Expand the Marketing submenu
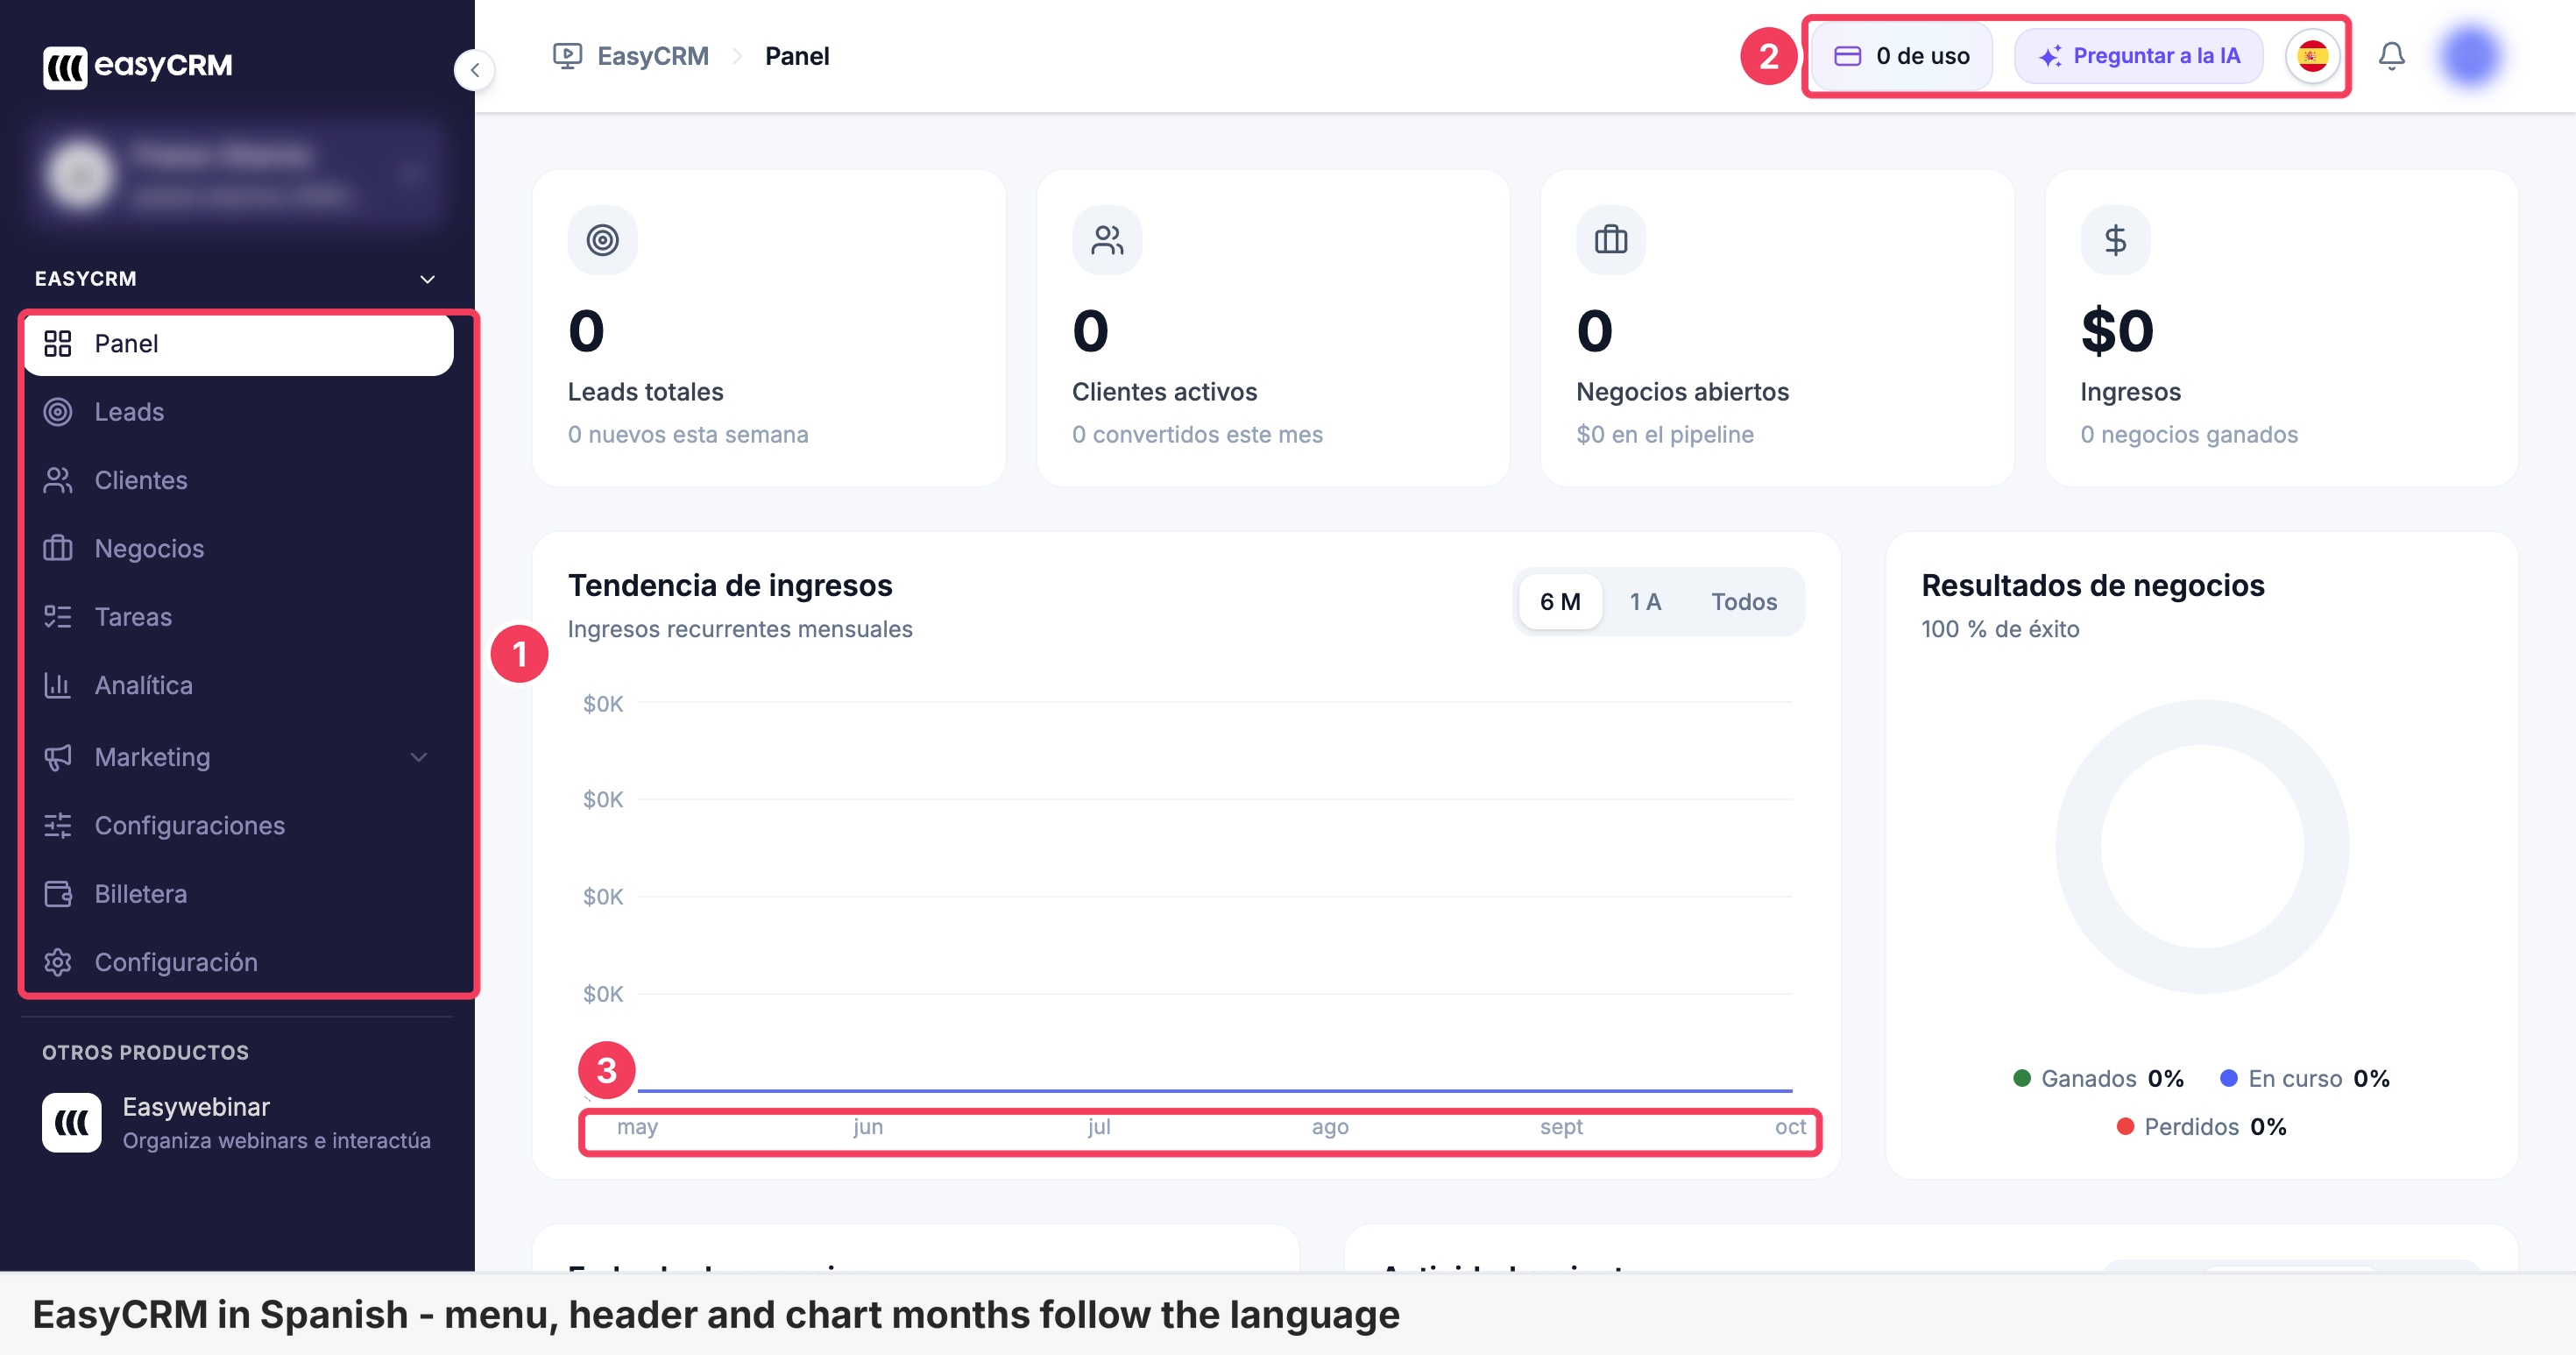Image resolution: width=2576 pixels, height=1355 pixels. (x=238, y=757)
